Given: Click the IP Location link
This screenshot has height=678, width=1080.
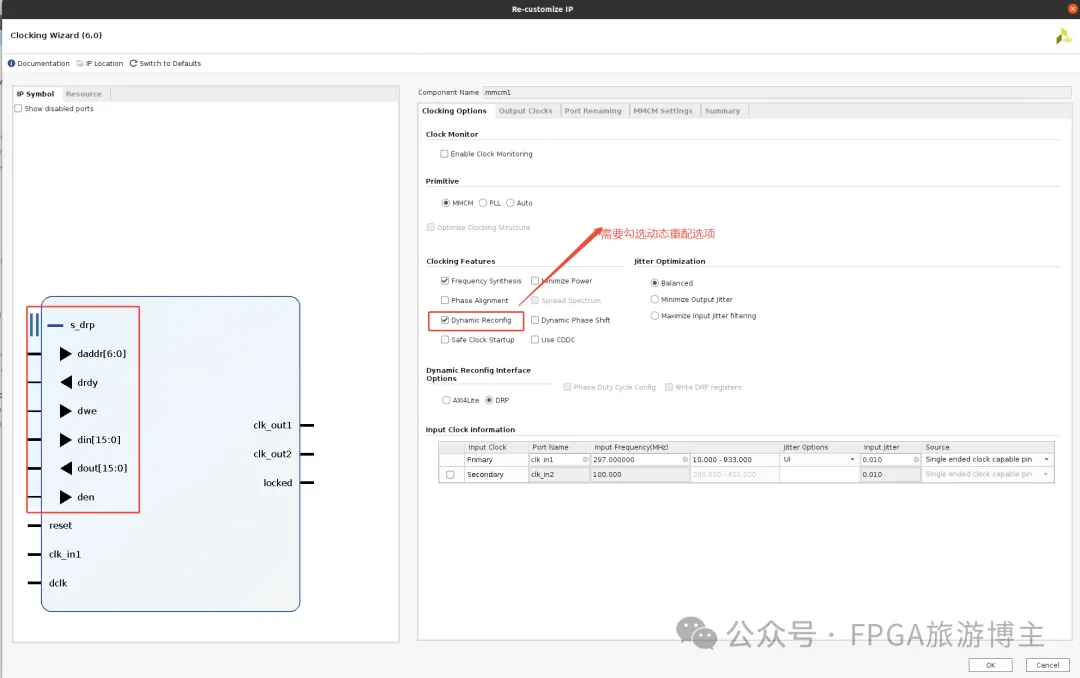Looking at the screenshot, I should click(x=104, y=63).
